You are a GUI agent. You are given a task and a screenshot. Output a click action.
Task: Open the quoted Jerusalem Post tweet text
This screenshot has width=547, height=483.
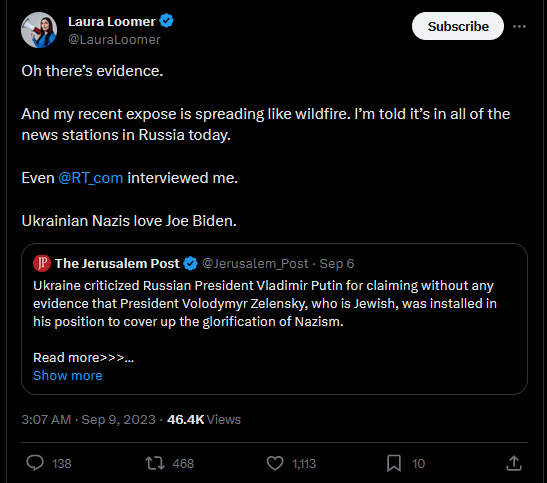coord(265,303)
